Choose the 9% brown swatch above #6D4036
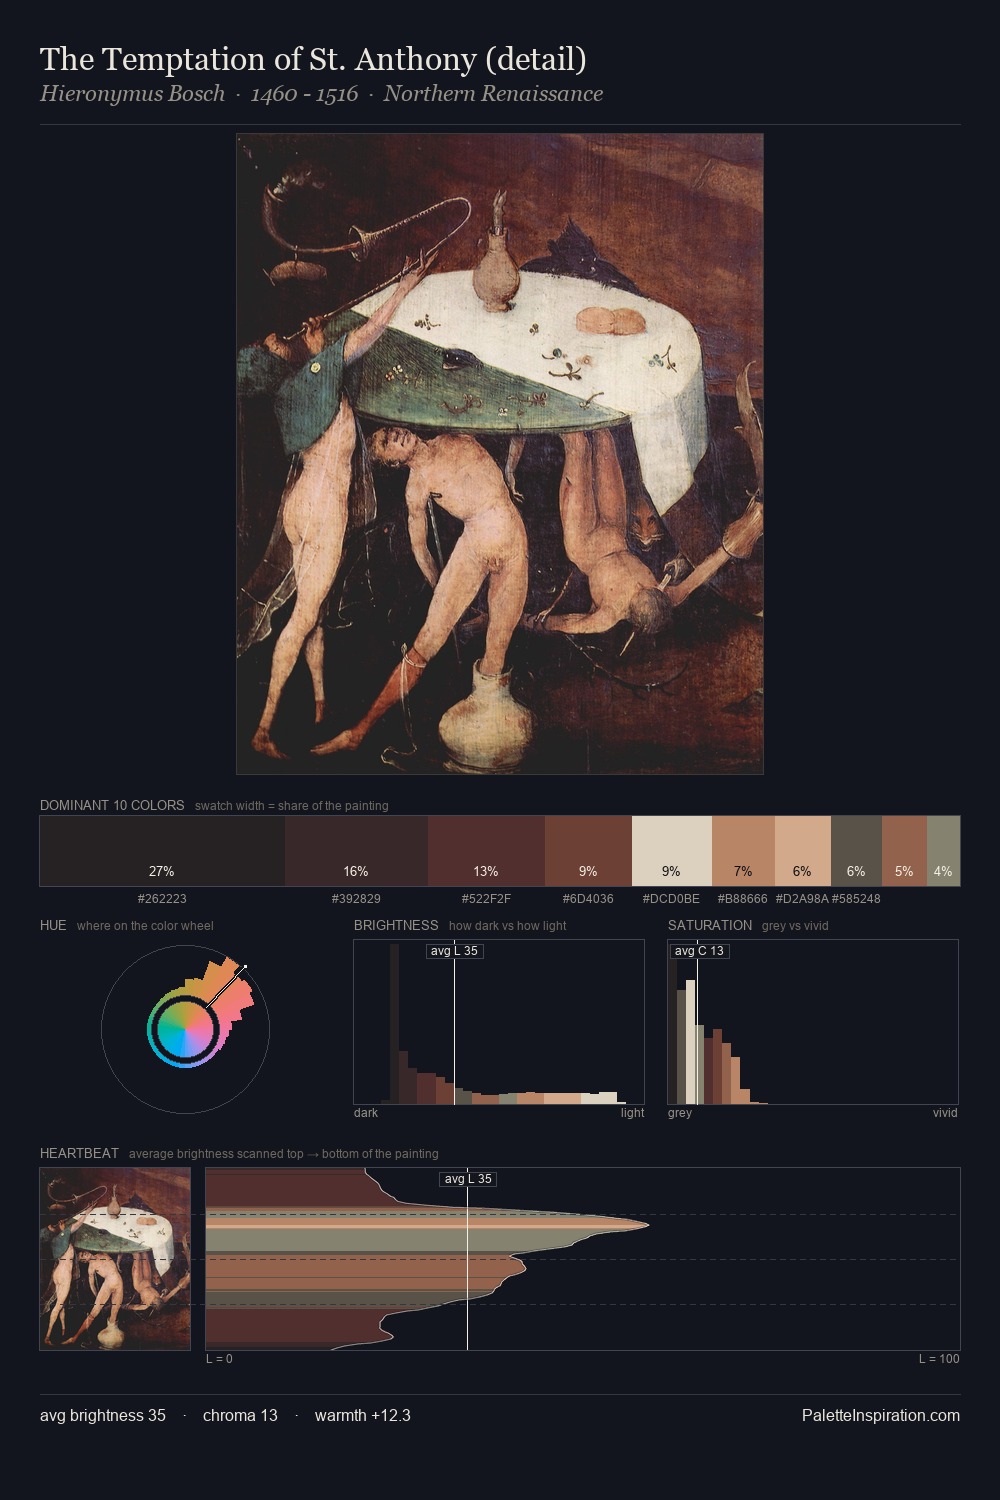 click(x=588, y=851)
